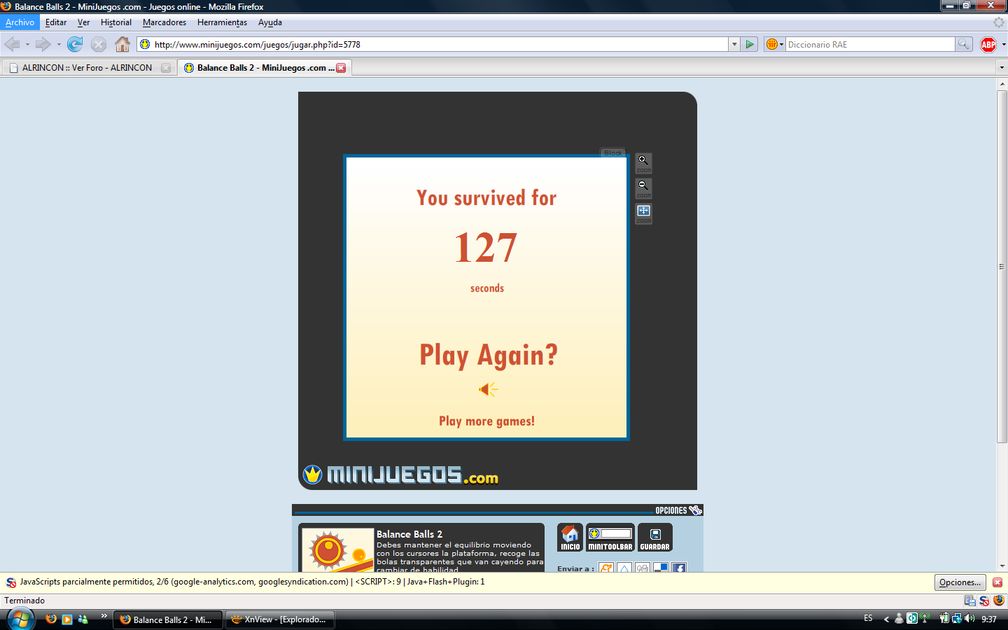
Task: Click the fit-to-screen icon beside the game
Action: point(644,212)
